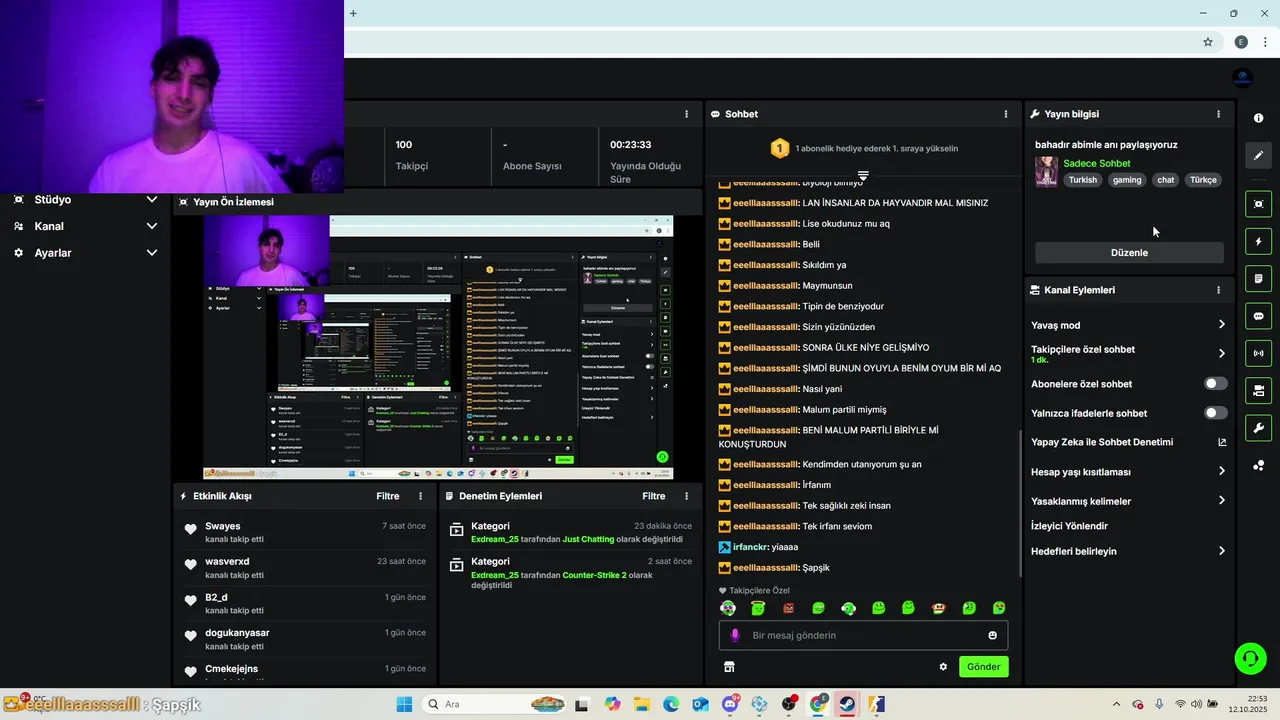This screenshot has height=720, width=1280.
Task: Open Hedefleri belirleyin arrow
Action: [1222, 551]
